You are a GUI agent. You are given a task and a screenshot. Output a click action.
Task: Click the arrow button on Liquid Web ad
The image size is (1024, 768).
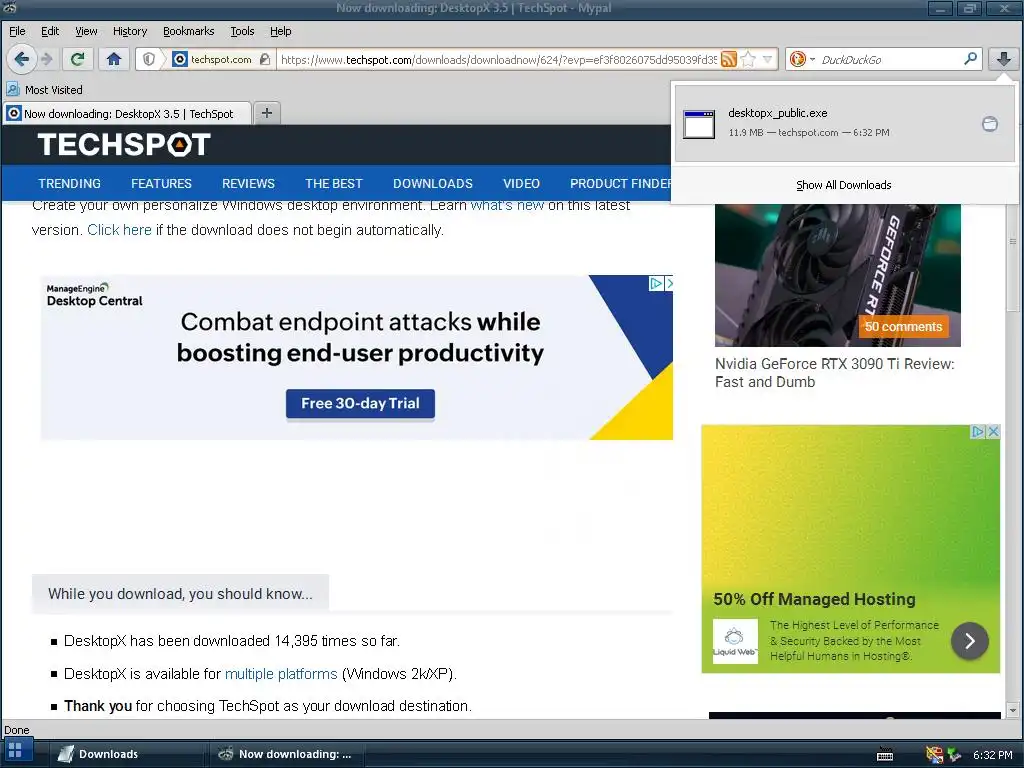coord(969,641)
